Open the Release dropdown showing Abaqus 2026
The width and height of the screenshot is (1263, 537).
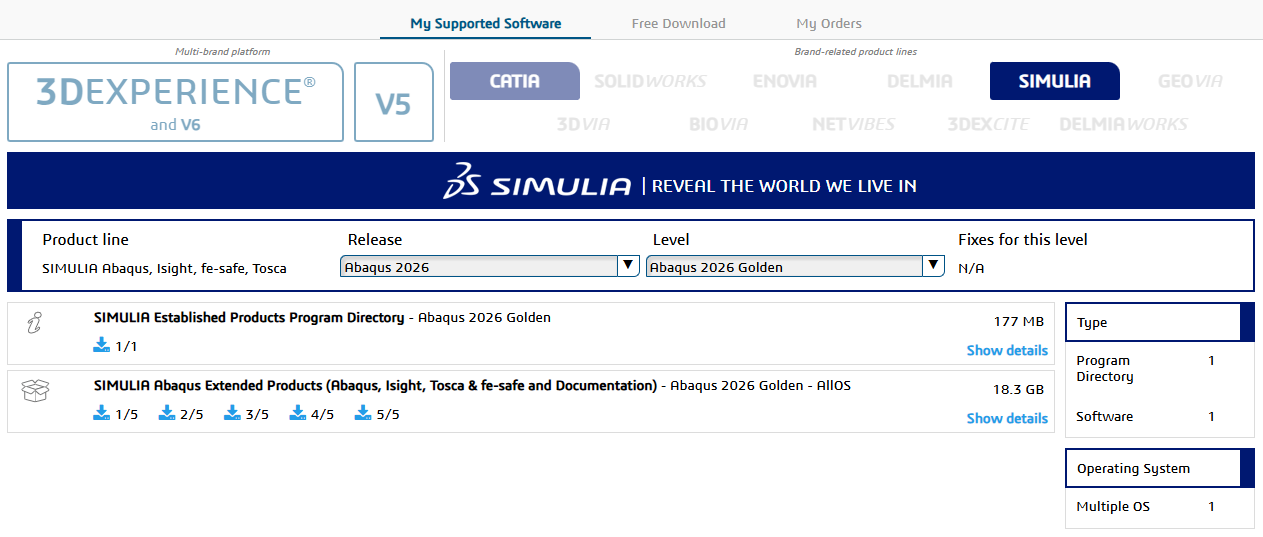(x=489, y=266)
